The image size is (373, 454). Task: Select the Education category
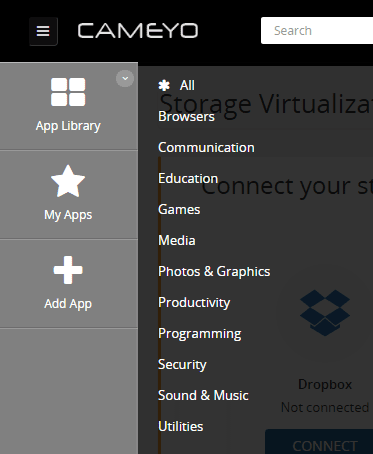point(188,178)
